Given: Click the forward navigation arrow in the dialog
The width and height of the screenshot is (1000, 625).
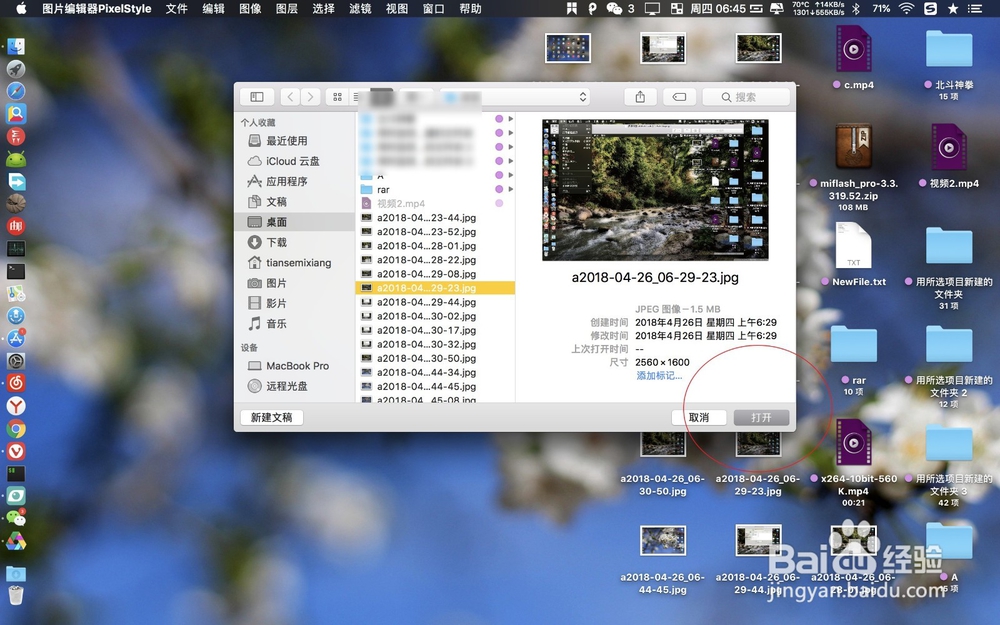Looking at the screenshot, I should [x=313, y=97].
